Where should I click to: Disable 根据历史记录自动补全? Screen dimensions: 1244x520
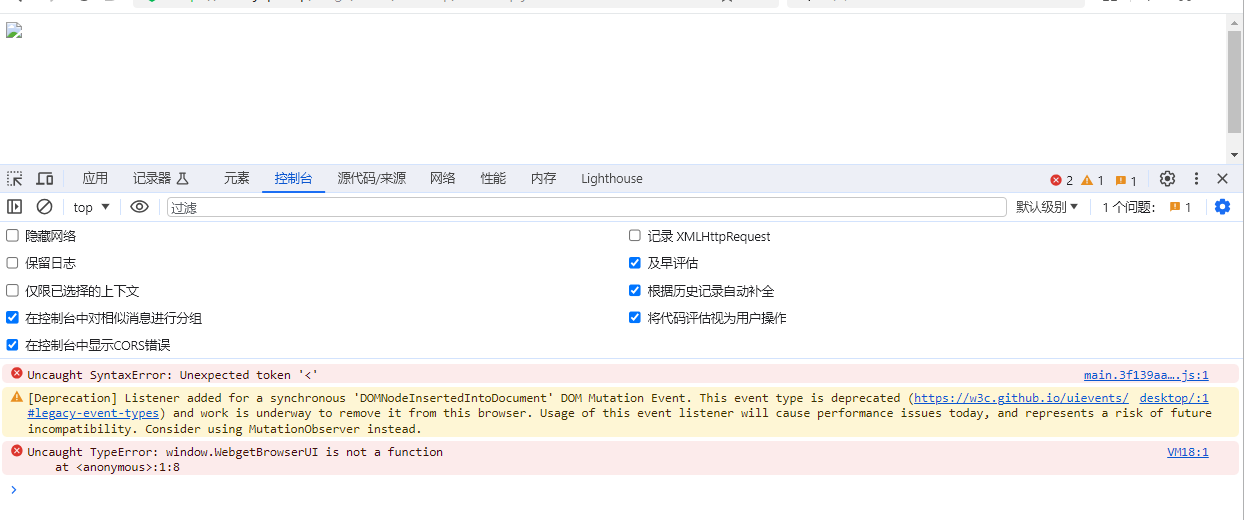coord(634,291)
